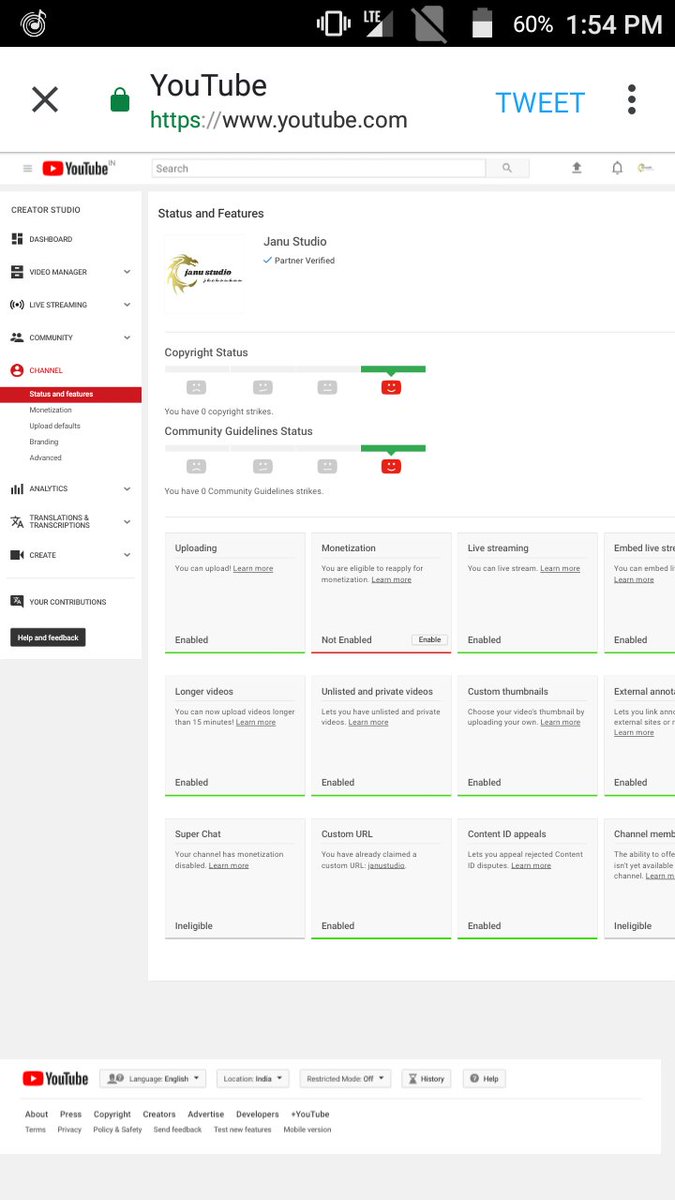Click Learn more in Custom thumbnails card
Image resolution: width=675 pixels, height=1200 pixels.
click(560, 723)
